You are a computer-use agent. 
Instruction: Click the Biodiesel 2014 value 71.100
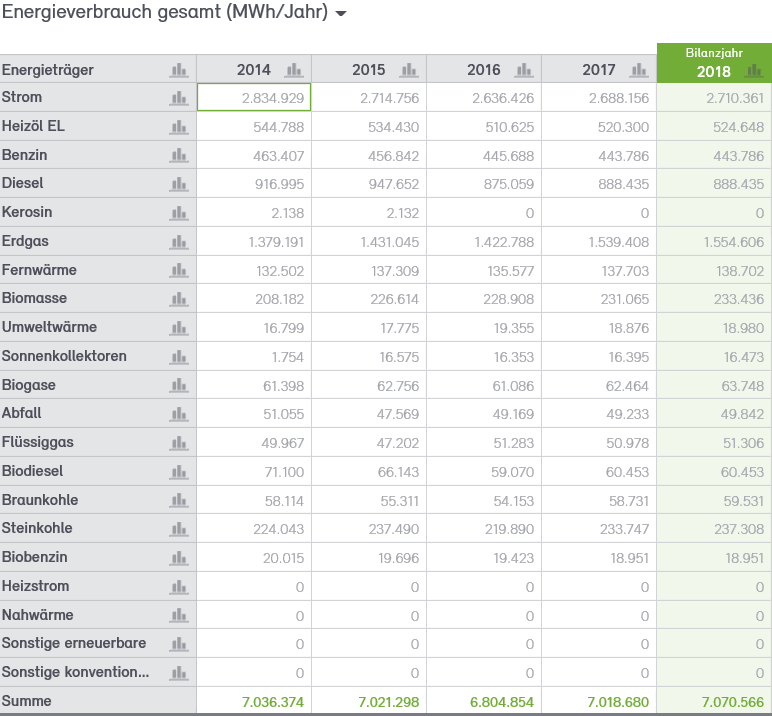(284, 472)
